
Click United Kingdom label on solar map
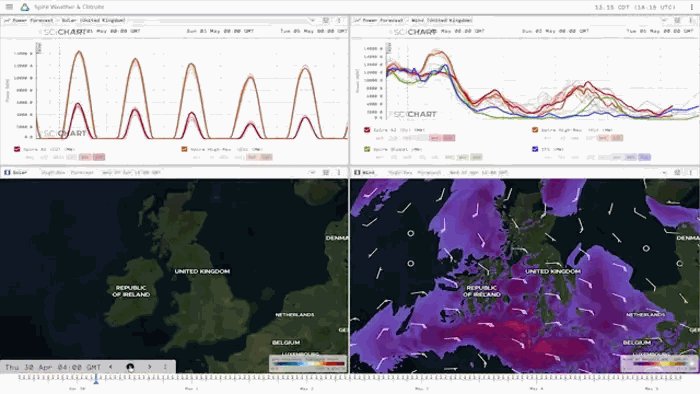point(202,271)
